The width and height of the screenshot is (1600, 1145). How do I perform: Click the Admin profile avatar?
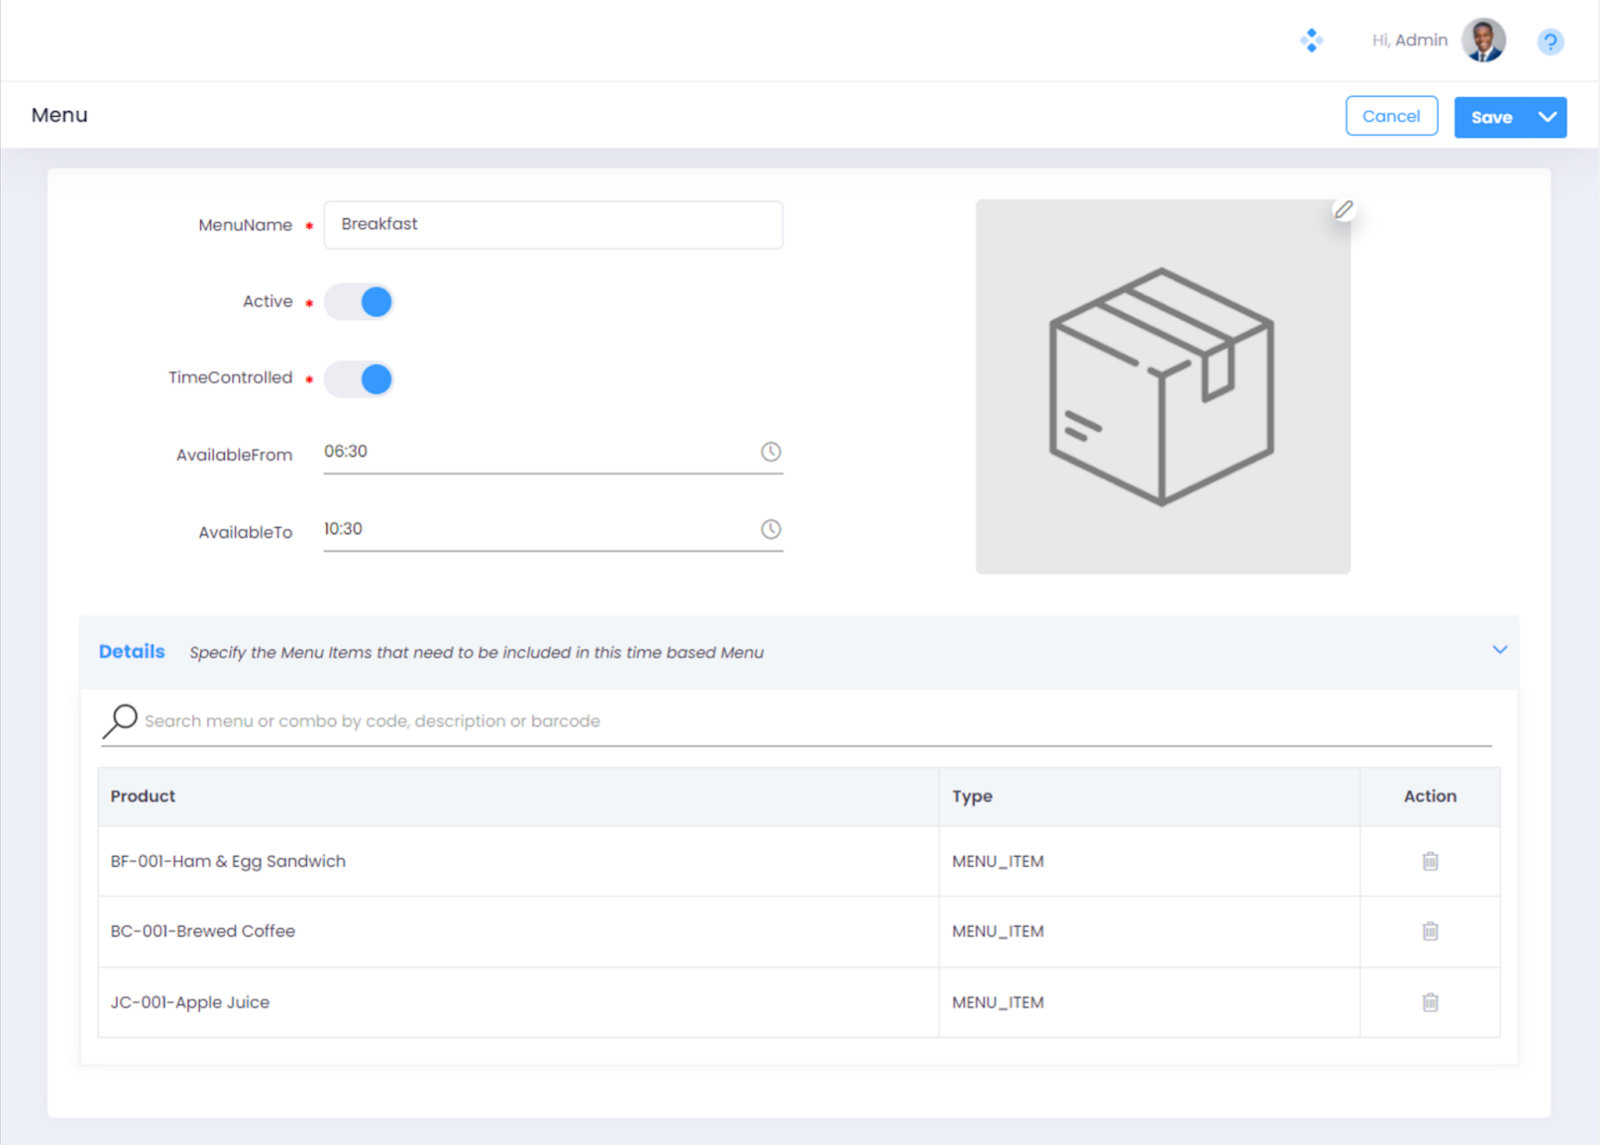coord(1483,41)
